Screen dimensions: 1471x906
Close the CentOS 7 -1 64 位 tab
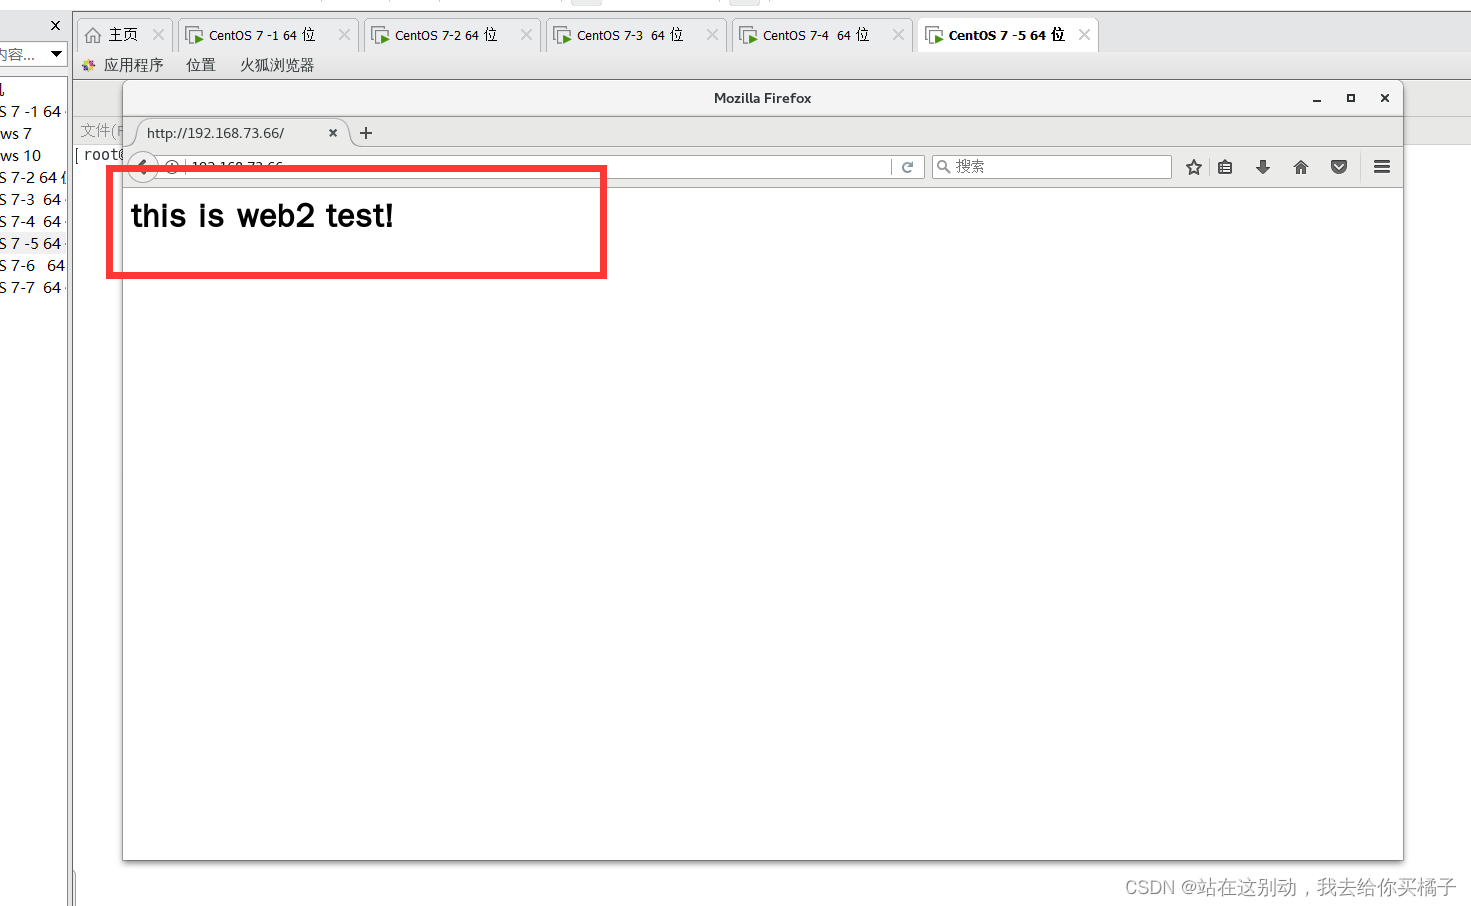344,35
